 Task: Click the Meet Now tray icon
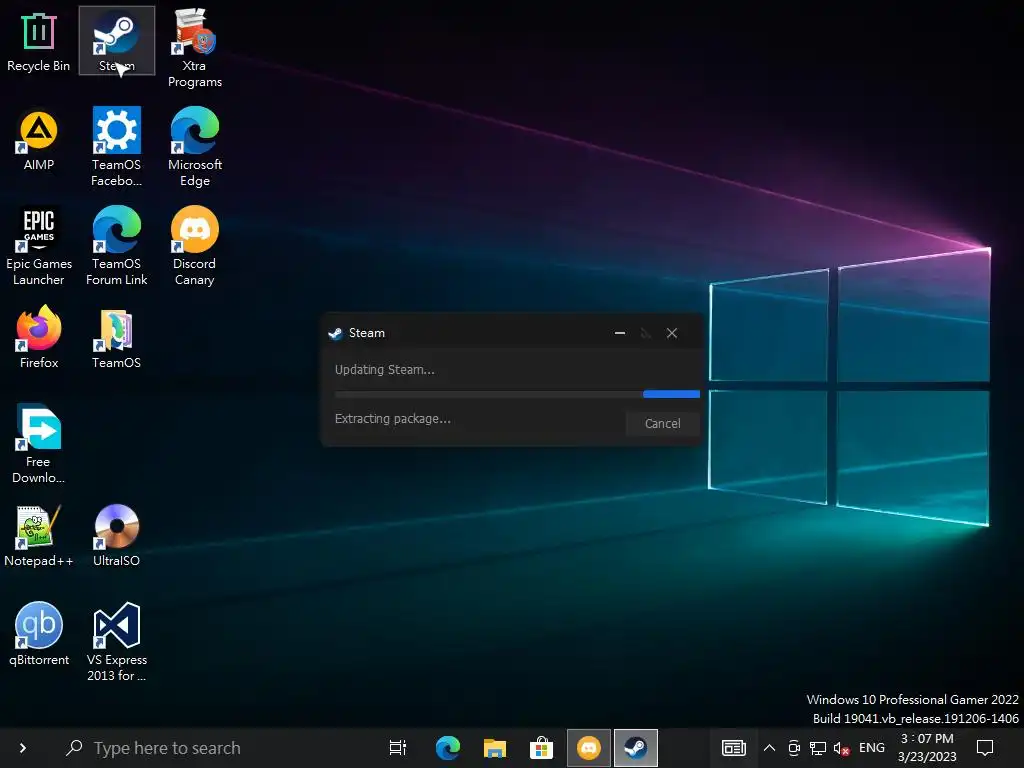(x=794, y=748)
